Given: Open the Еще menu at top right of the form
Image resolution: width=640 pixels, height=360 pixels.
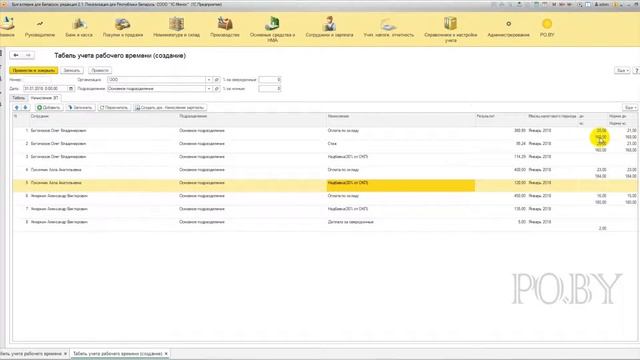Looking at the screenshot, I should [x=622, y=71].
